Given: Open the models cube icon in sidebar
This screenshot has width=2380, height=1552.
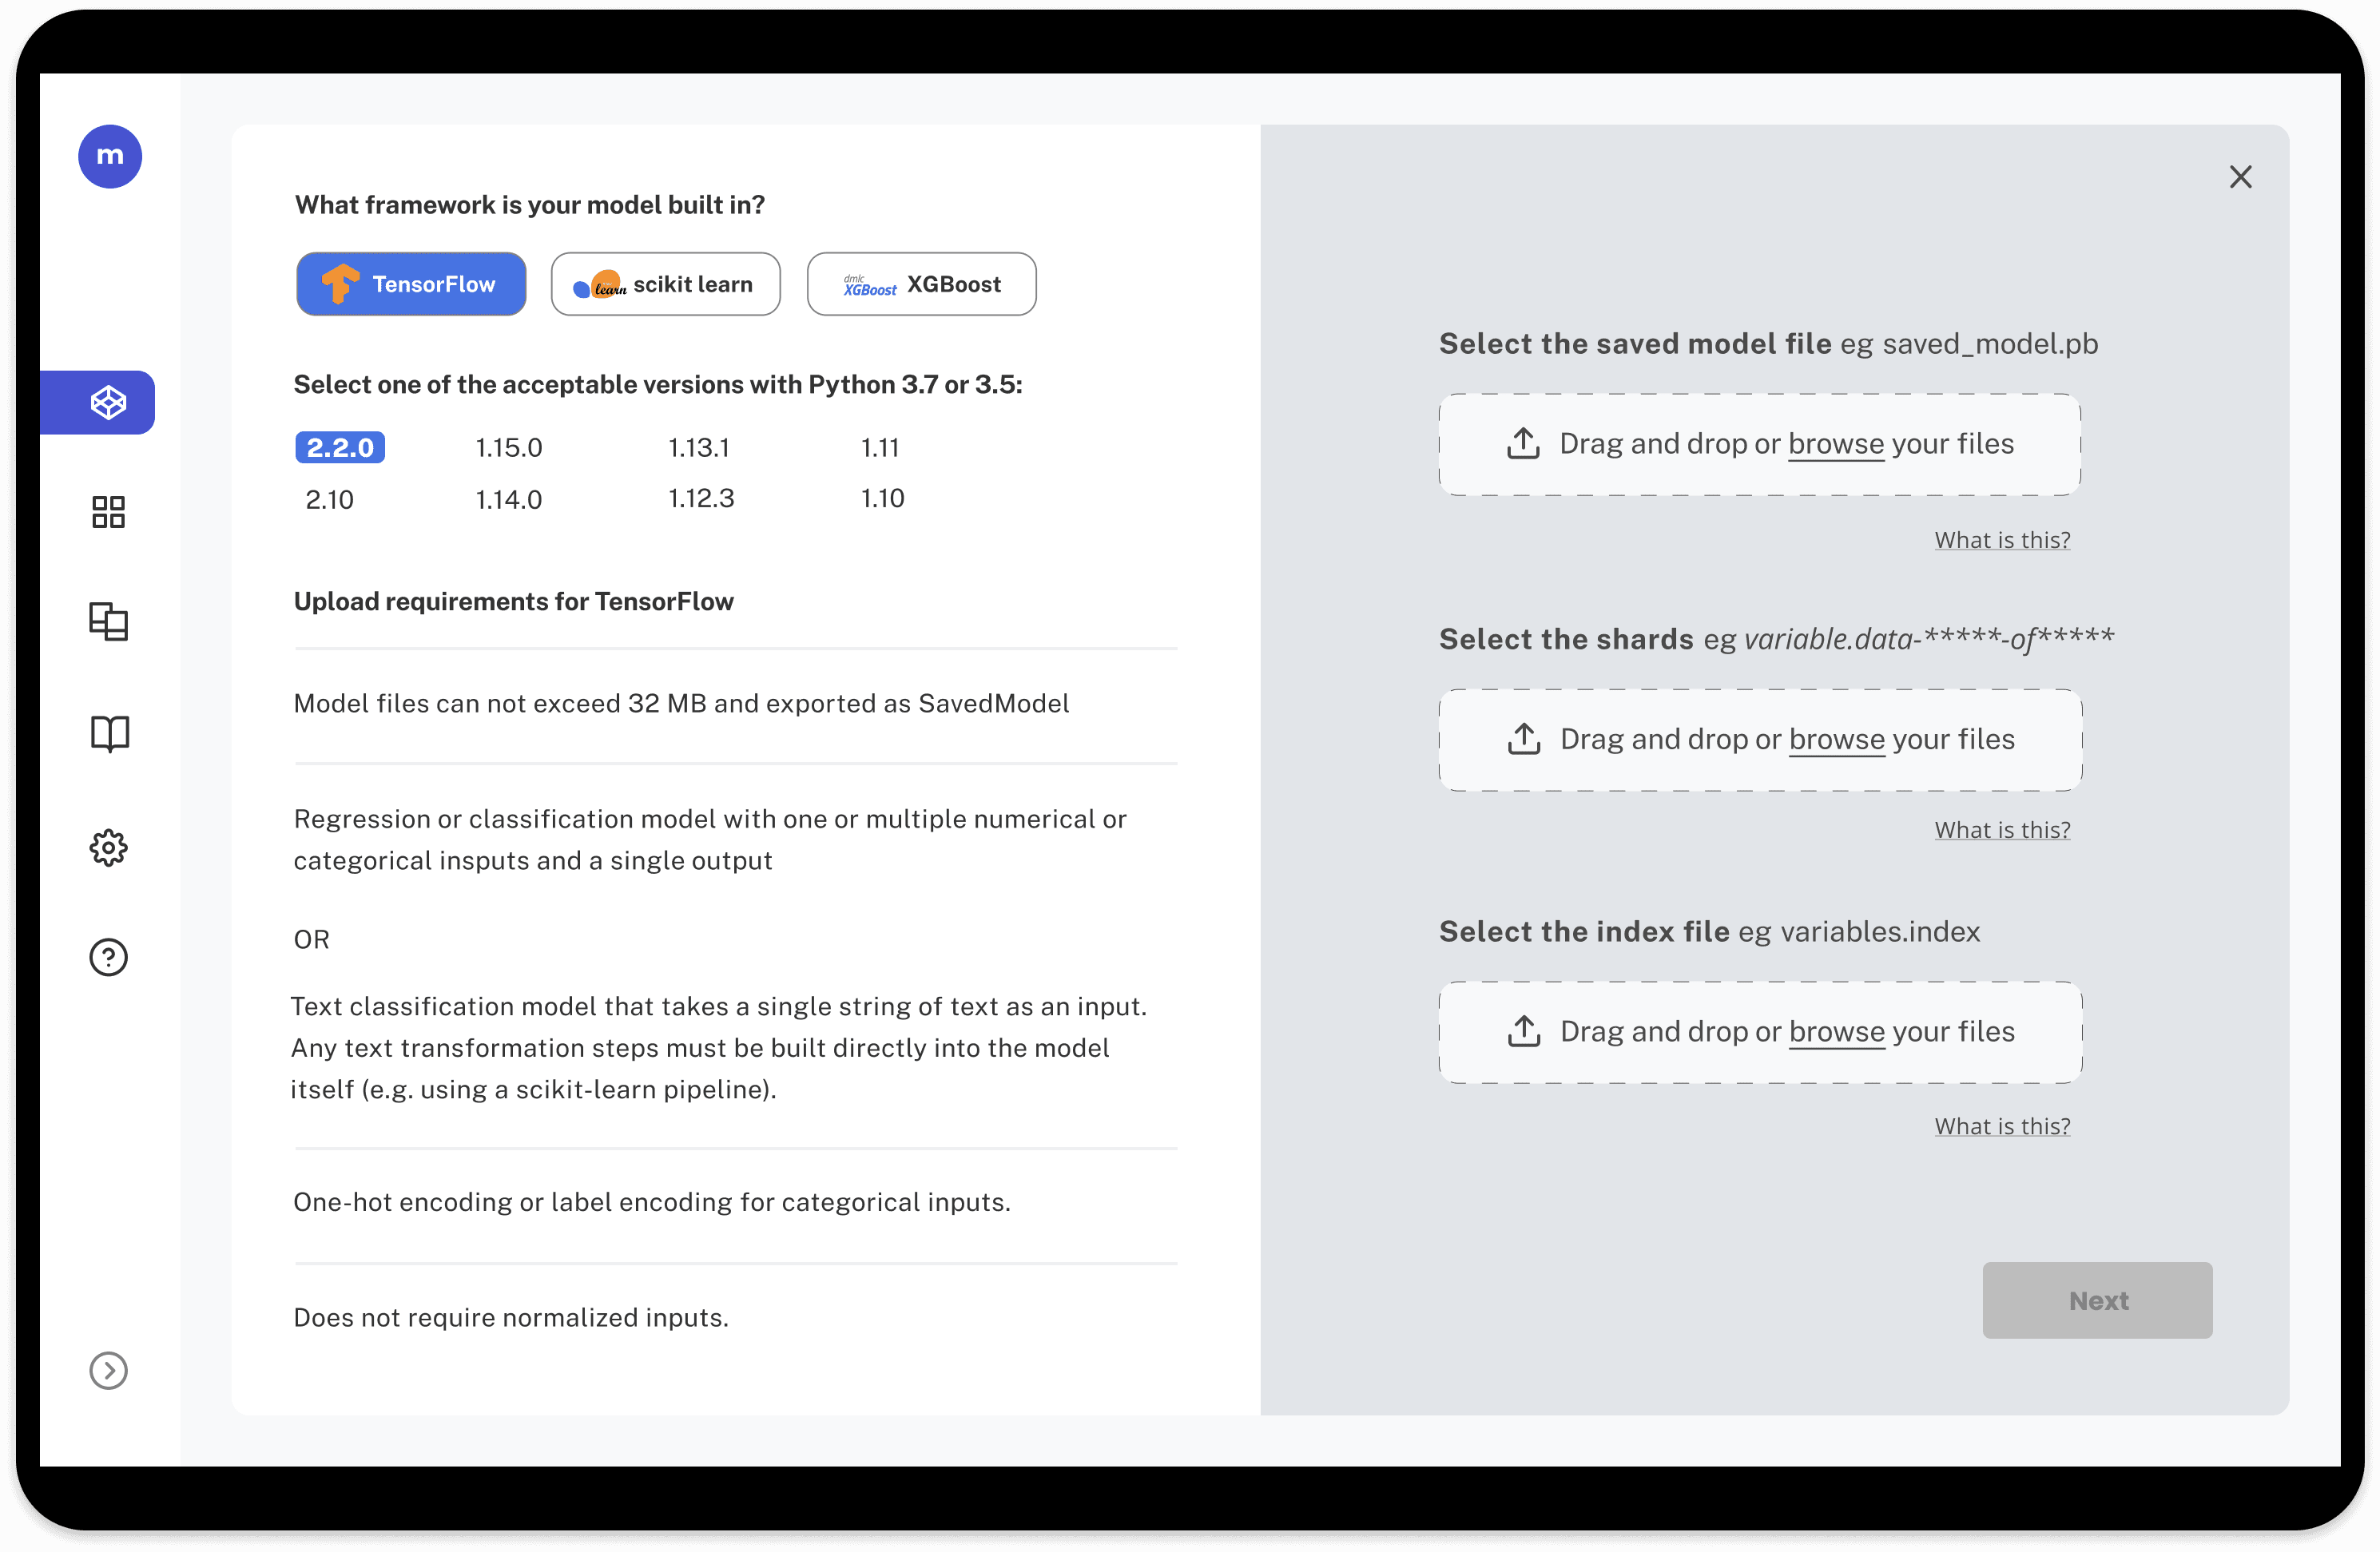Looking at the screenshot, I should (108, 402).
